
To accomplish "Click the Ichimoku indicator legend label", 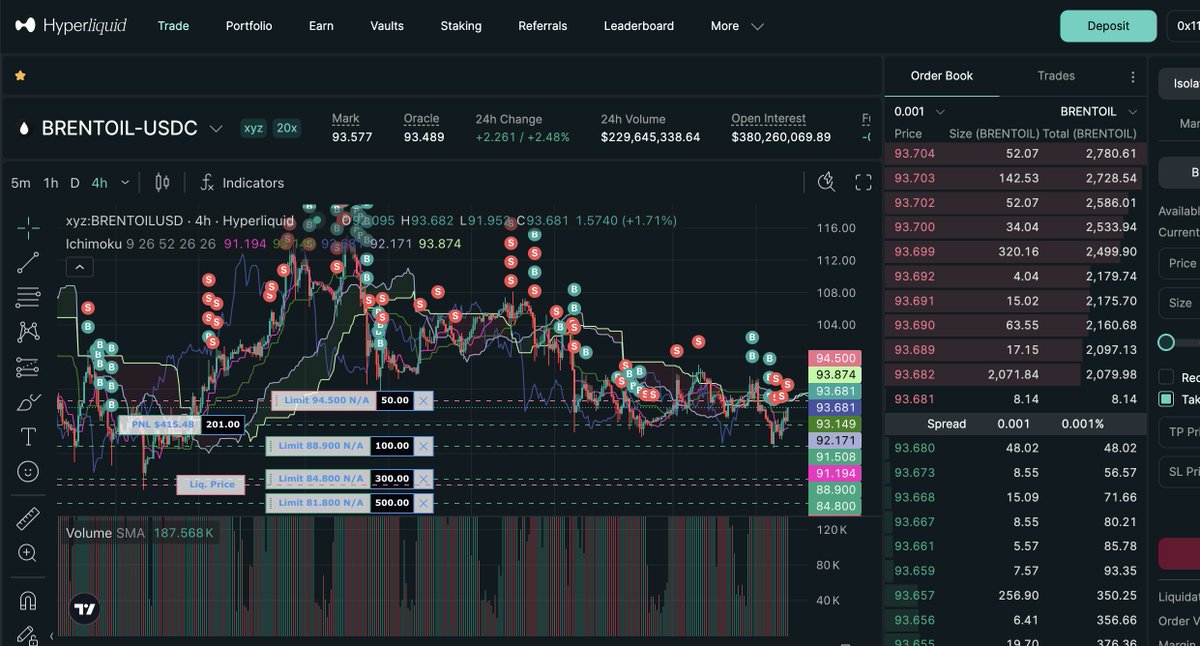I will pyautogui.click(x=92, y=243).
